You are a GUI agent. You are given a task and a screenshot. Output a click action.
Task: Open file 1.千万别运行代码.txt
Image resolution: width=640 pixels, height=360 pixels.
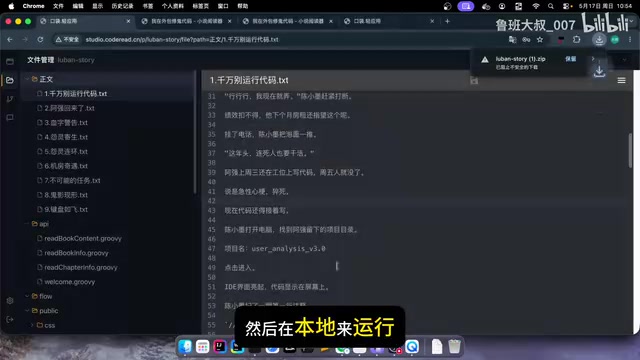pos(76,94)
